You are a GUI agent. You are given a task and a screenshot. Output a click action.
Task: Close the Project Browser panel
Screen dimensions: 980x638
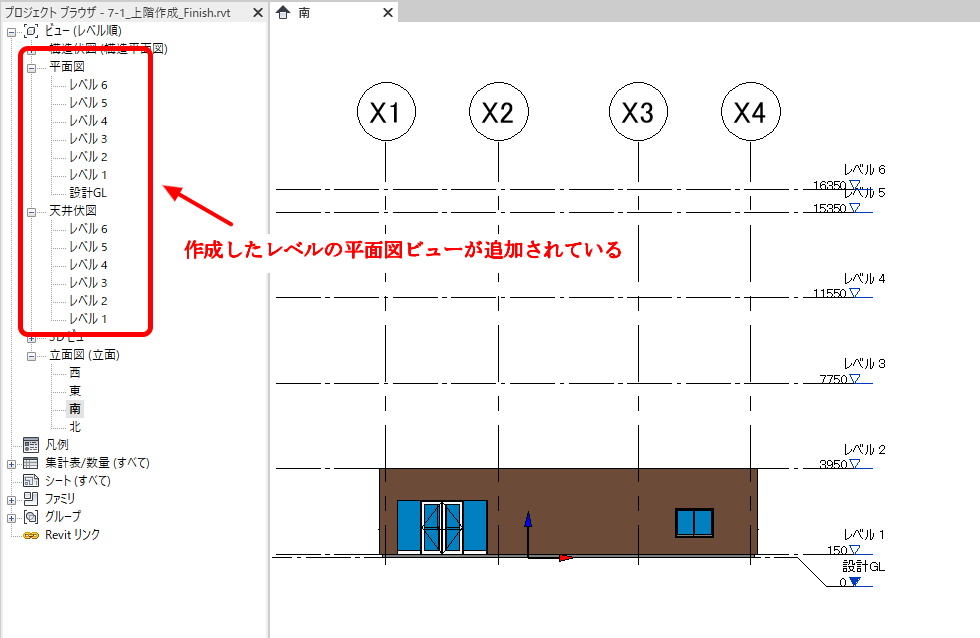(258, 12)
